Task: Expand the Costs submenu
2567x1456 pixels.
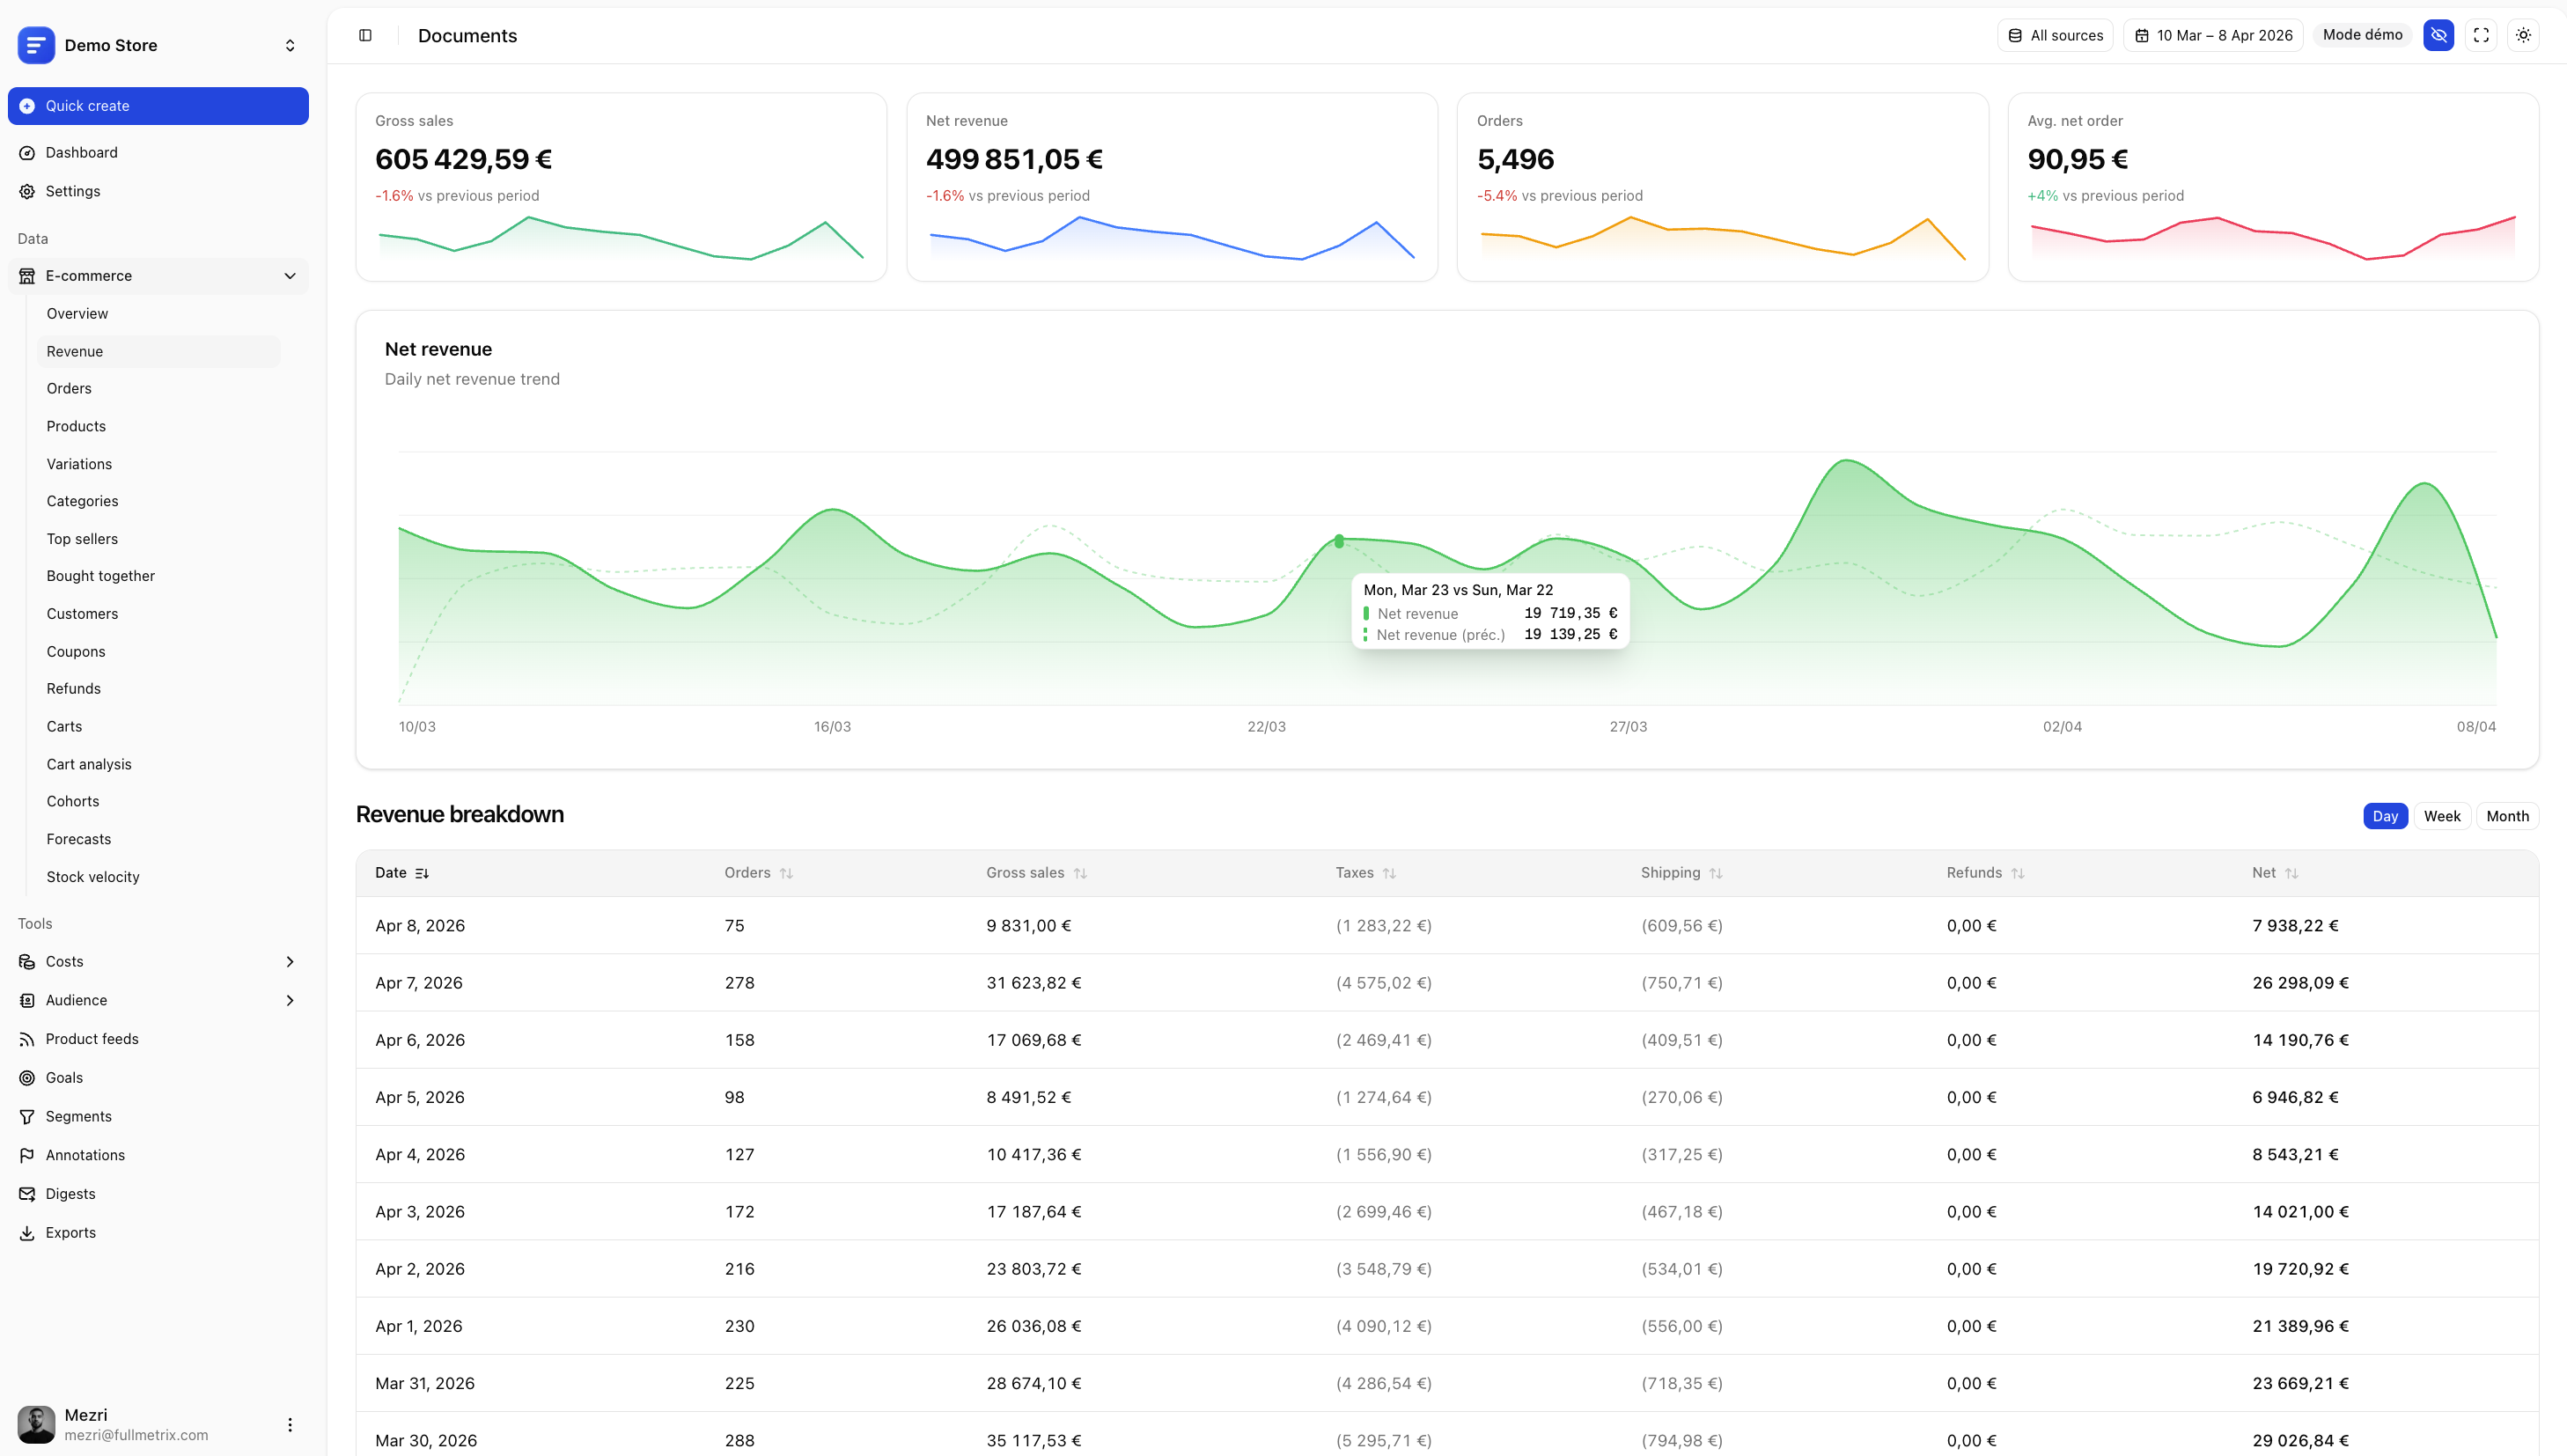Action: pos(290,961)
